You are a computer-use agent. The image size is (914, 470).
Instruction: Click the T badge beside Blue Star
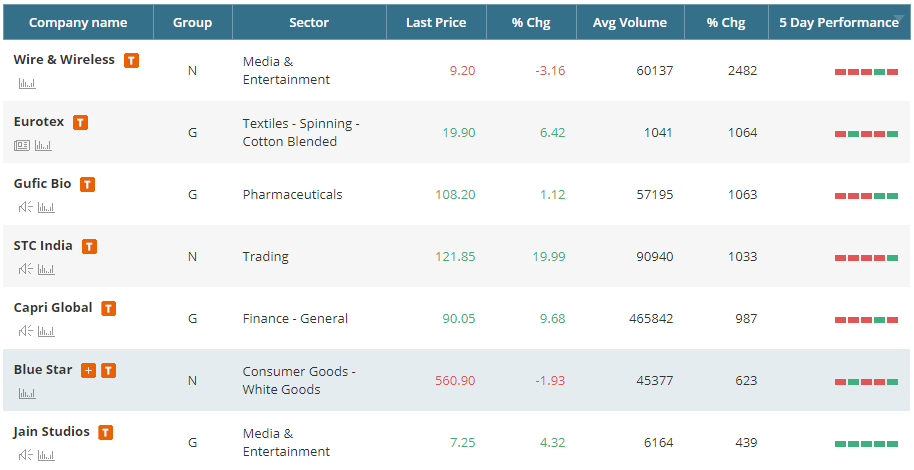(108, 370)
